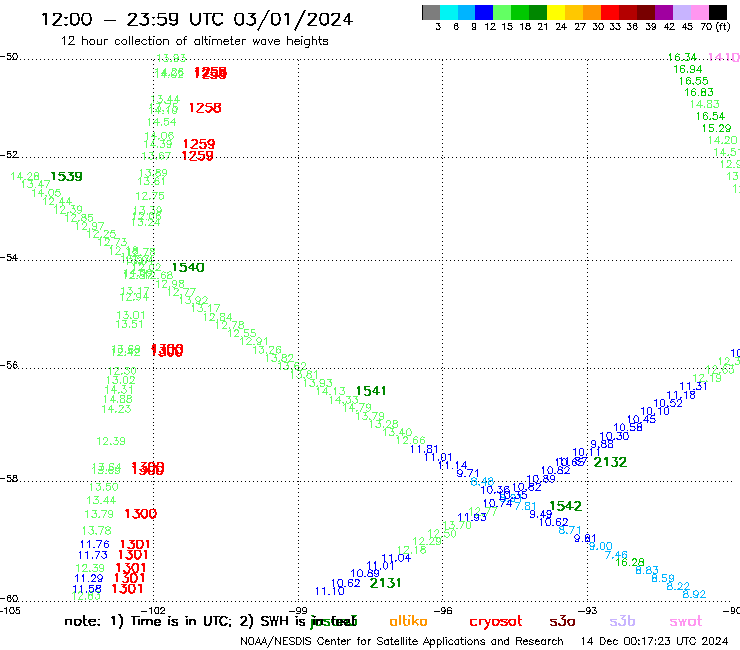Click the wave height value '14.54'

(x=162, y=122)
